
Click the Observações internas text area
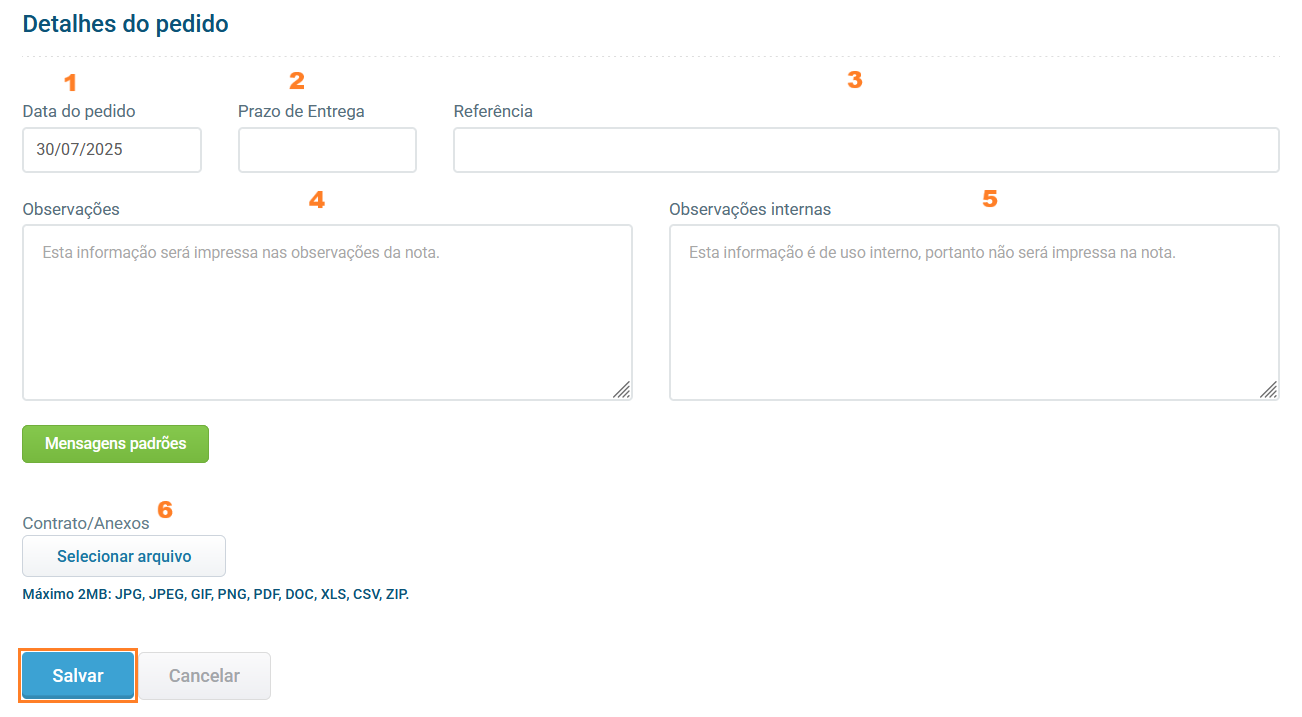[x=973, y=312]
